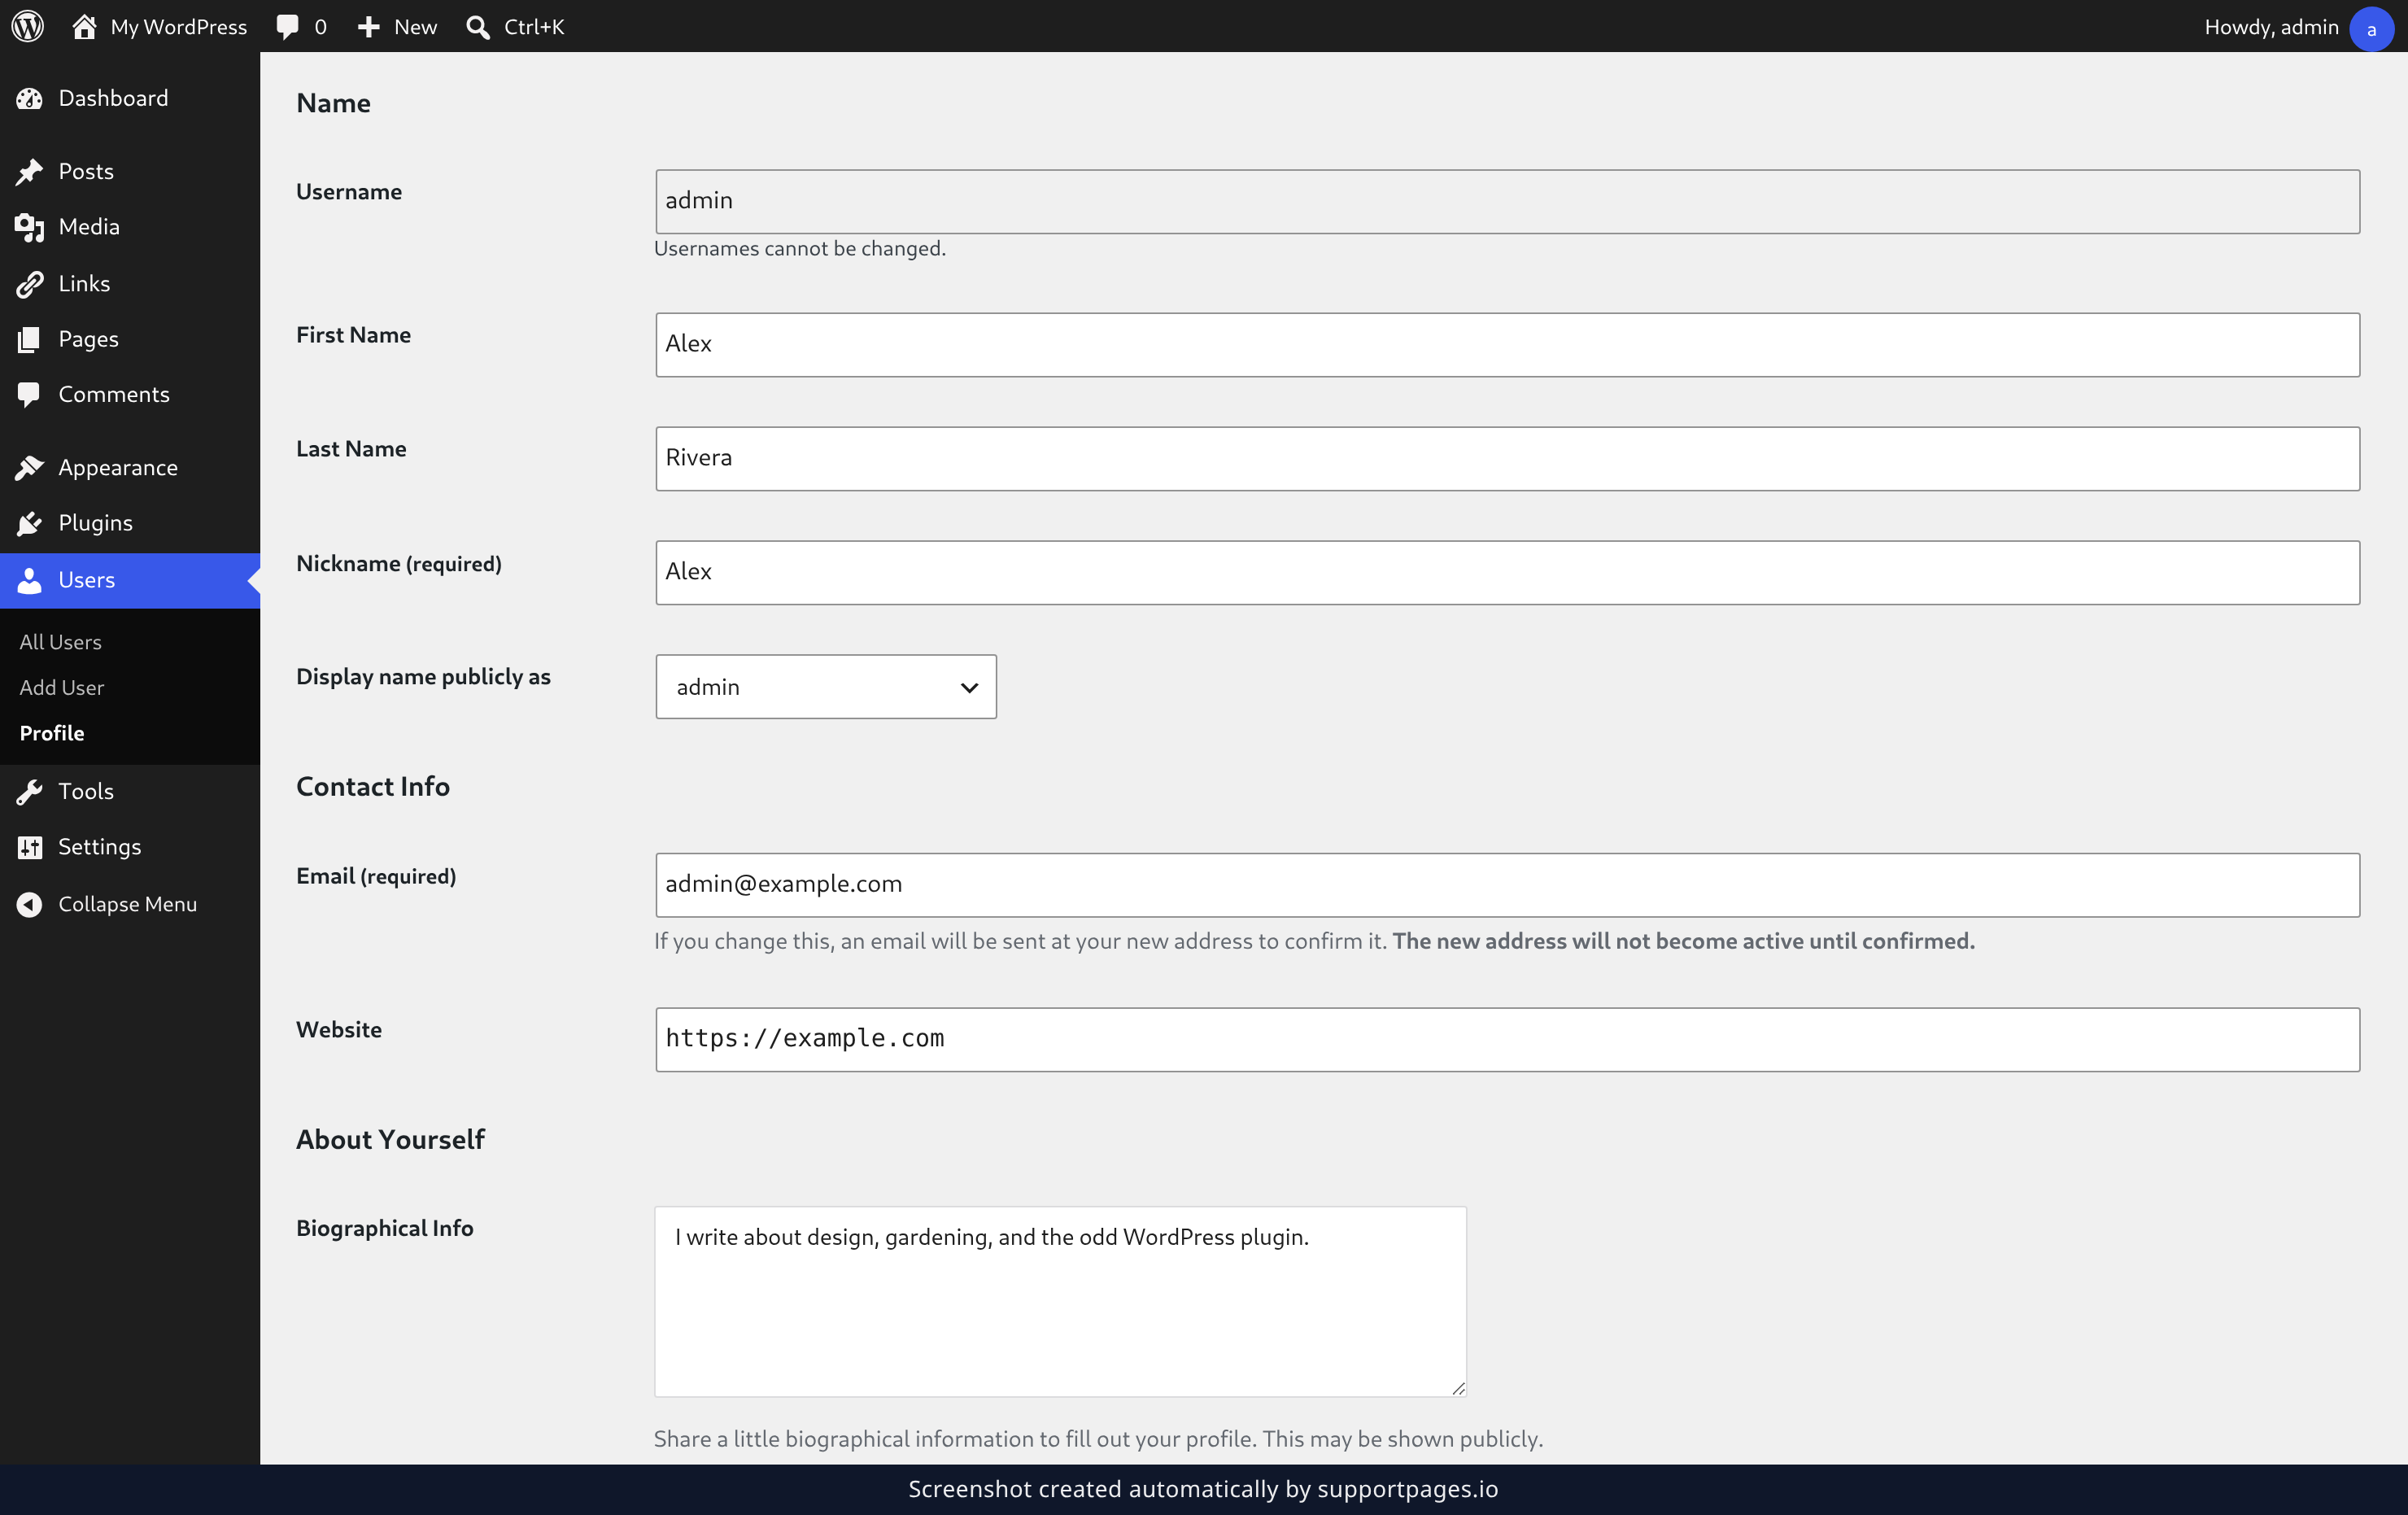Click the Dashboard menu label

[113, 98]
